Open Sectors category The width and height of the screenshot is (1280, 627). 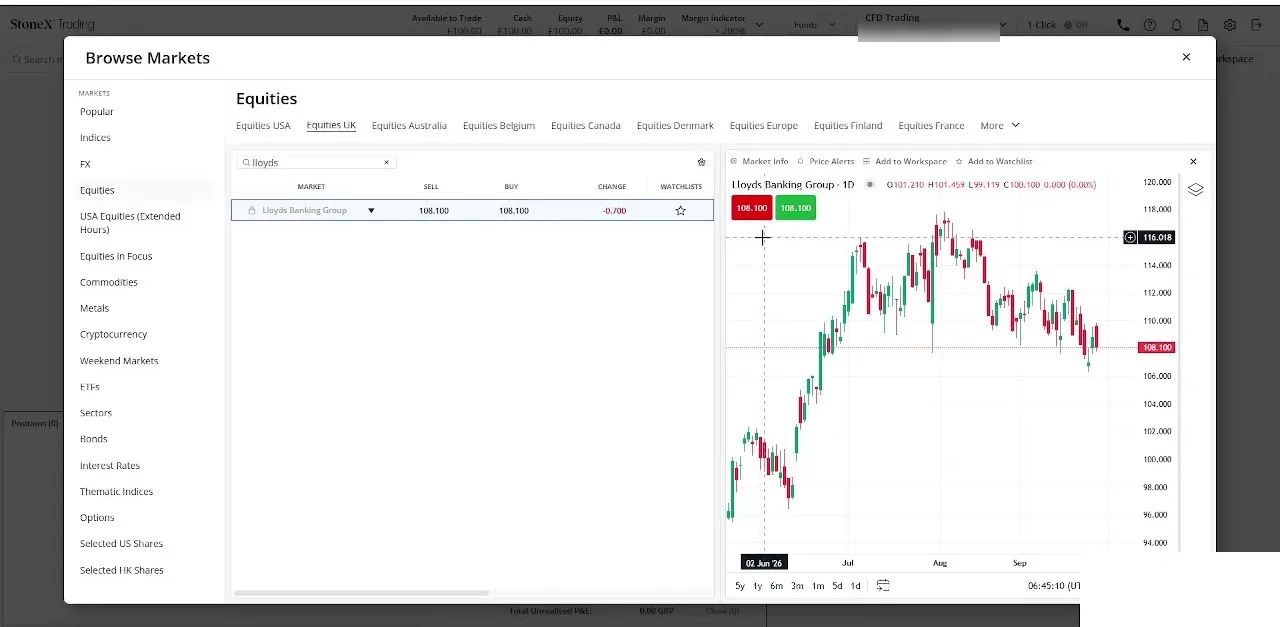(x=96, y=413)
